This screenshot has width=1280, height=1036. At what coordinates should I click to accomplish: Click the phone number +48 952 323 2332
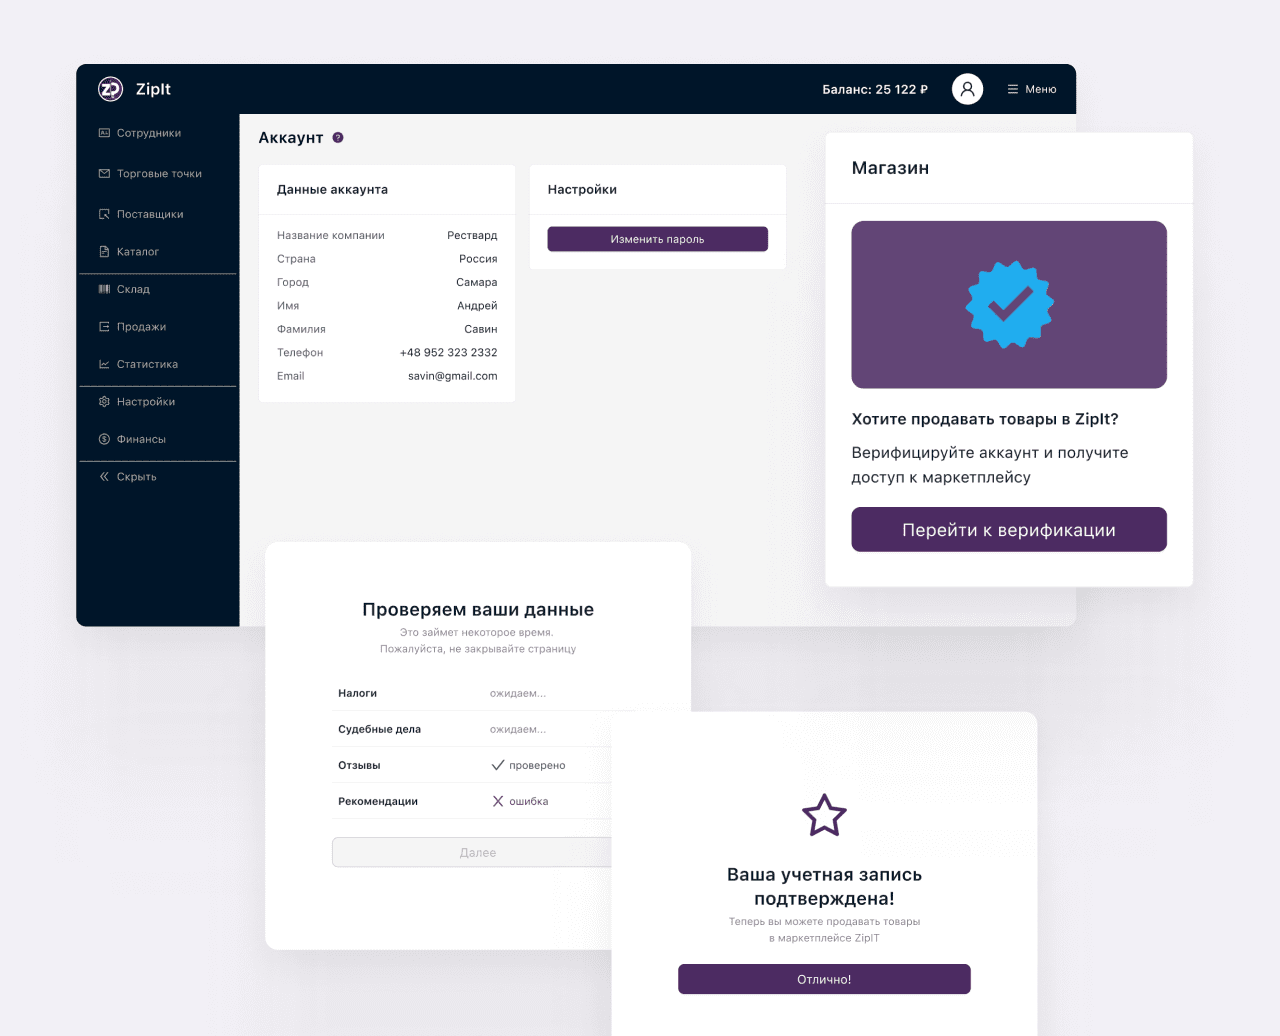[x=449, y=352]
